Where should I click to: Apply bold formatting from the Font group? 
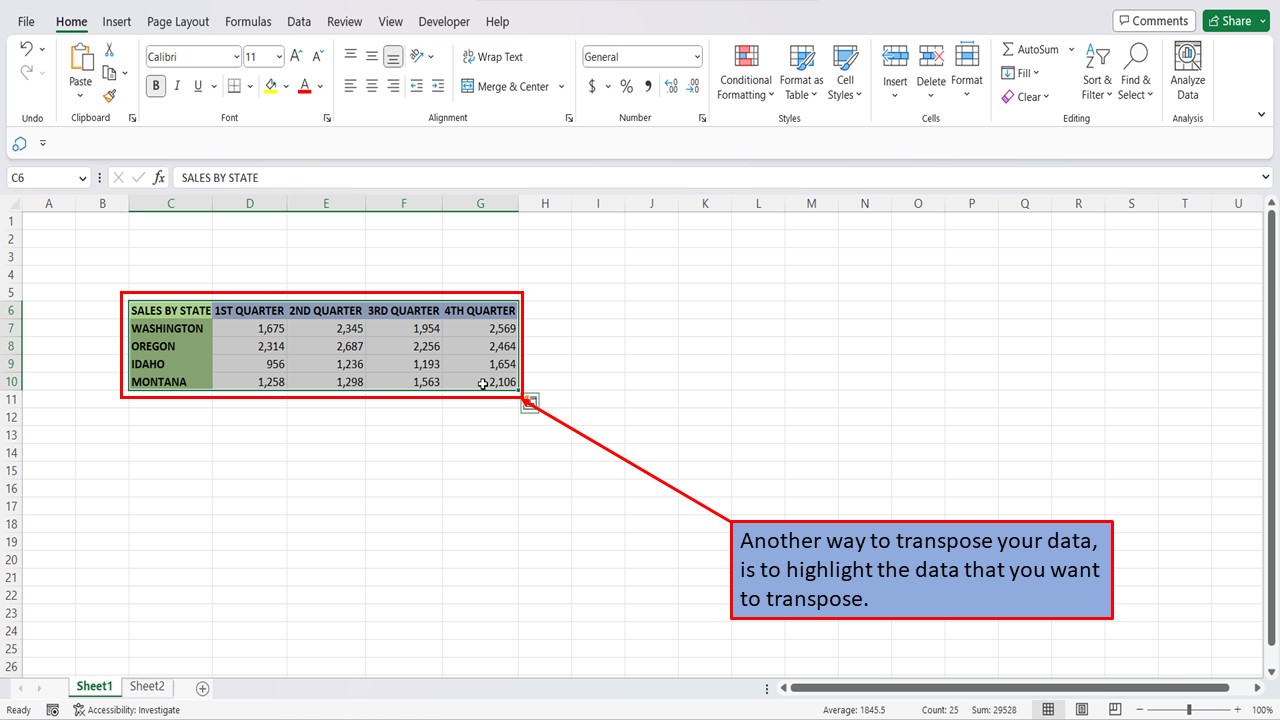(155, 86)
